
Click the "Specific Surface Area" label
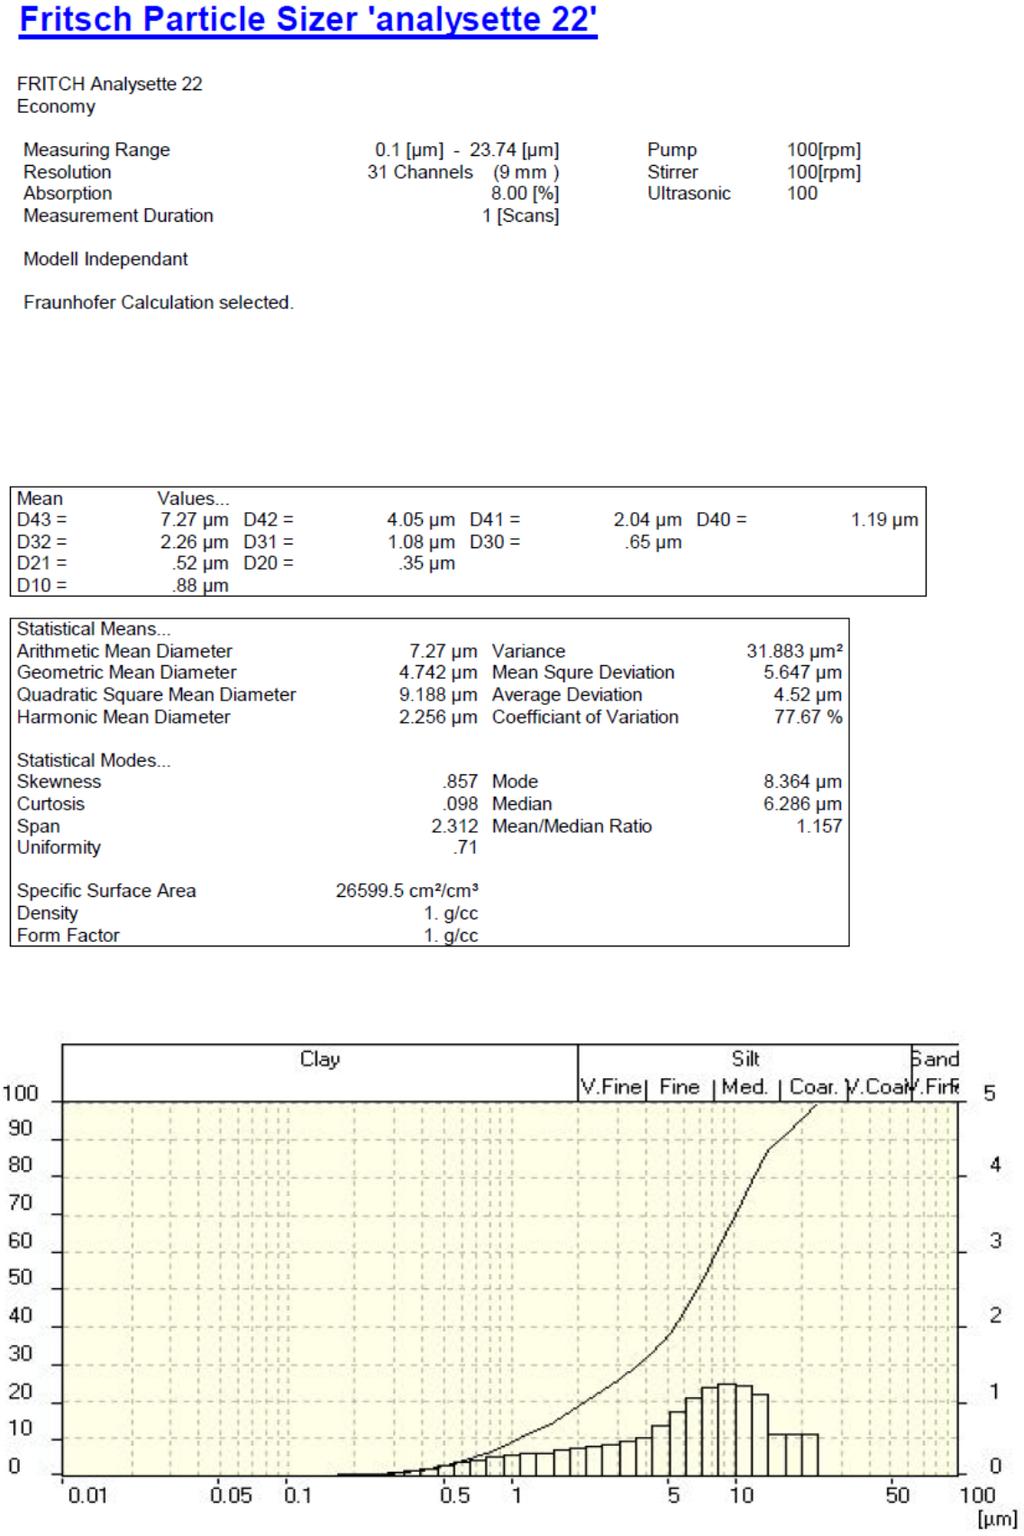tap(106, 891)
